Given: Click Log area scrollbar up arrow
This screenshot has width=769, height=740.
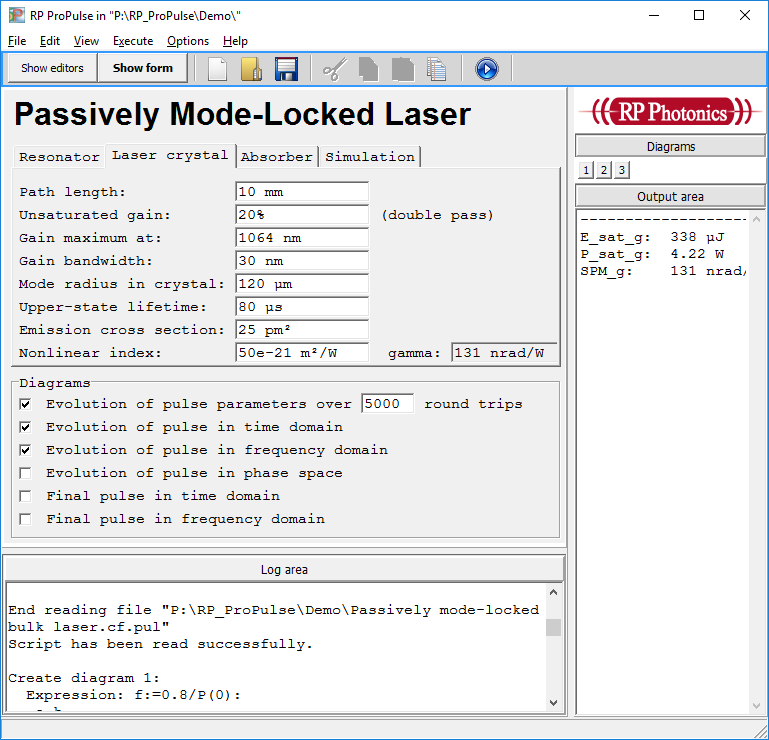Looking at the screenshot, I should (x=554, y=592).
